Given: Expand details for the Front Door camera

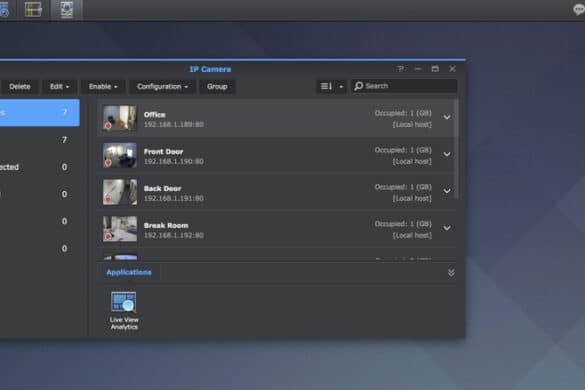Looking at the screenshot, I should 447,154.
